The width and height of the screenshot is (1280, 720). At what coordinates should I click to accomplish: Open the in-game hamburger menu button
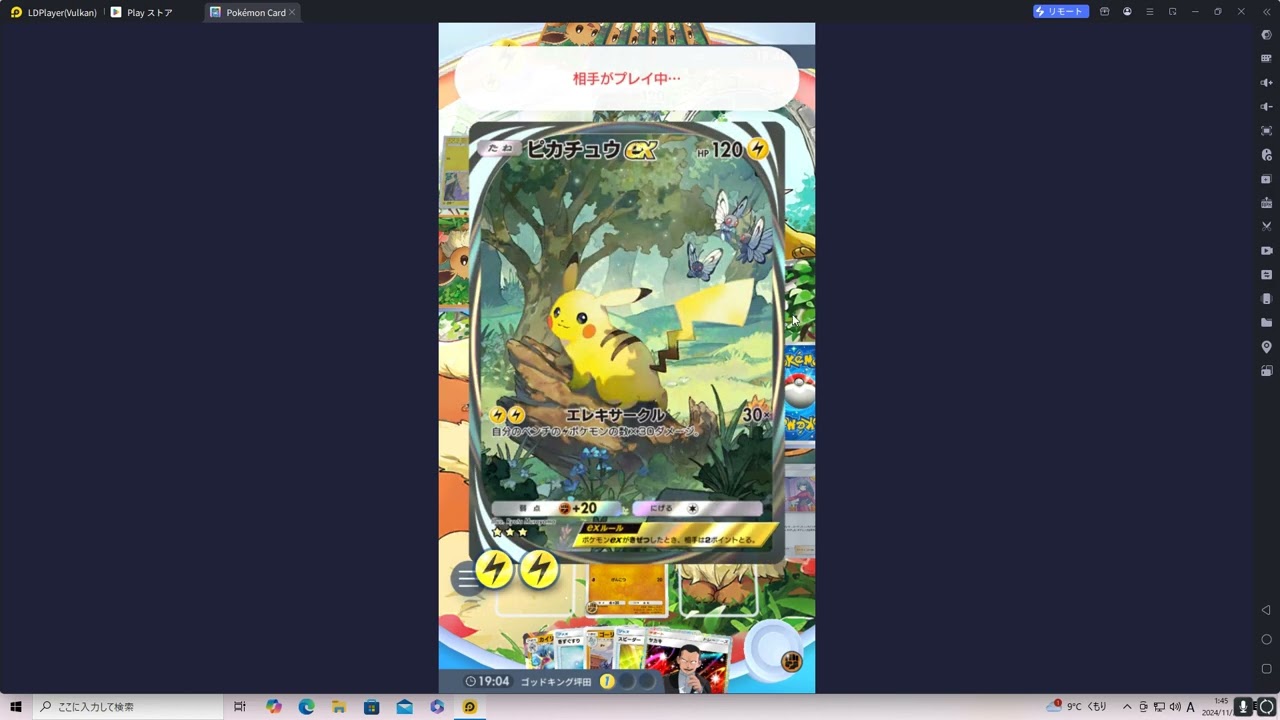[x=466, y=579]
